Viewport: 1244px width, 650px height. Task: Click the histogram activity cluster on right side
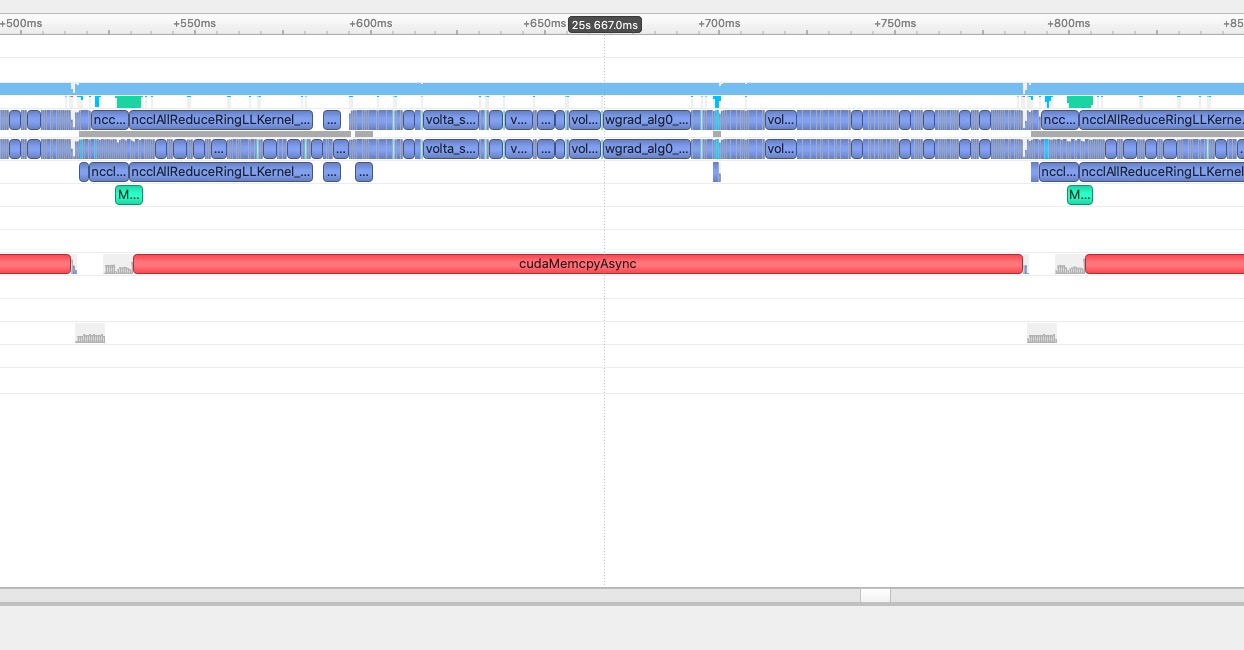pos(1042,332)
